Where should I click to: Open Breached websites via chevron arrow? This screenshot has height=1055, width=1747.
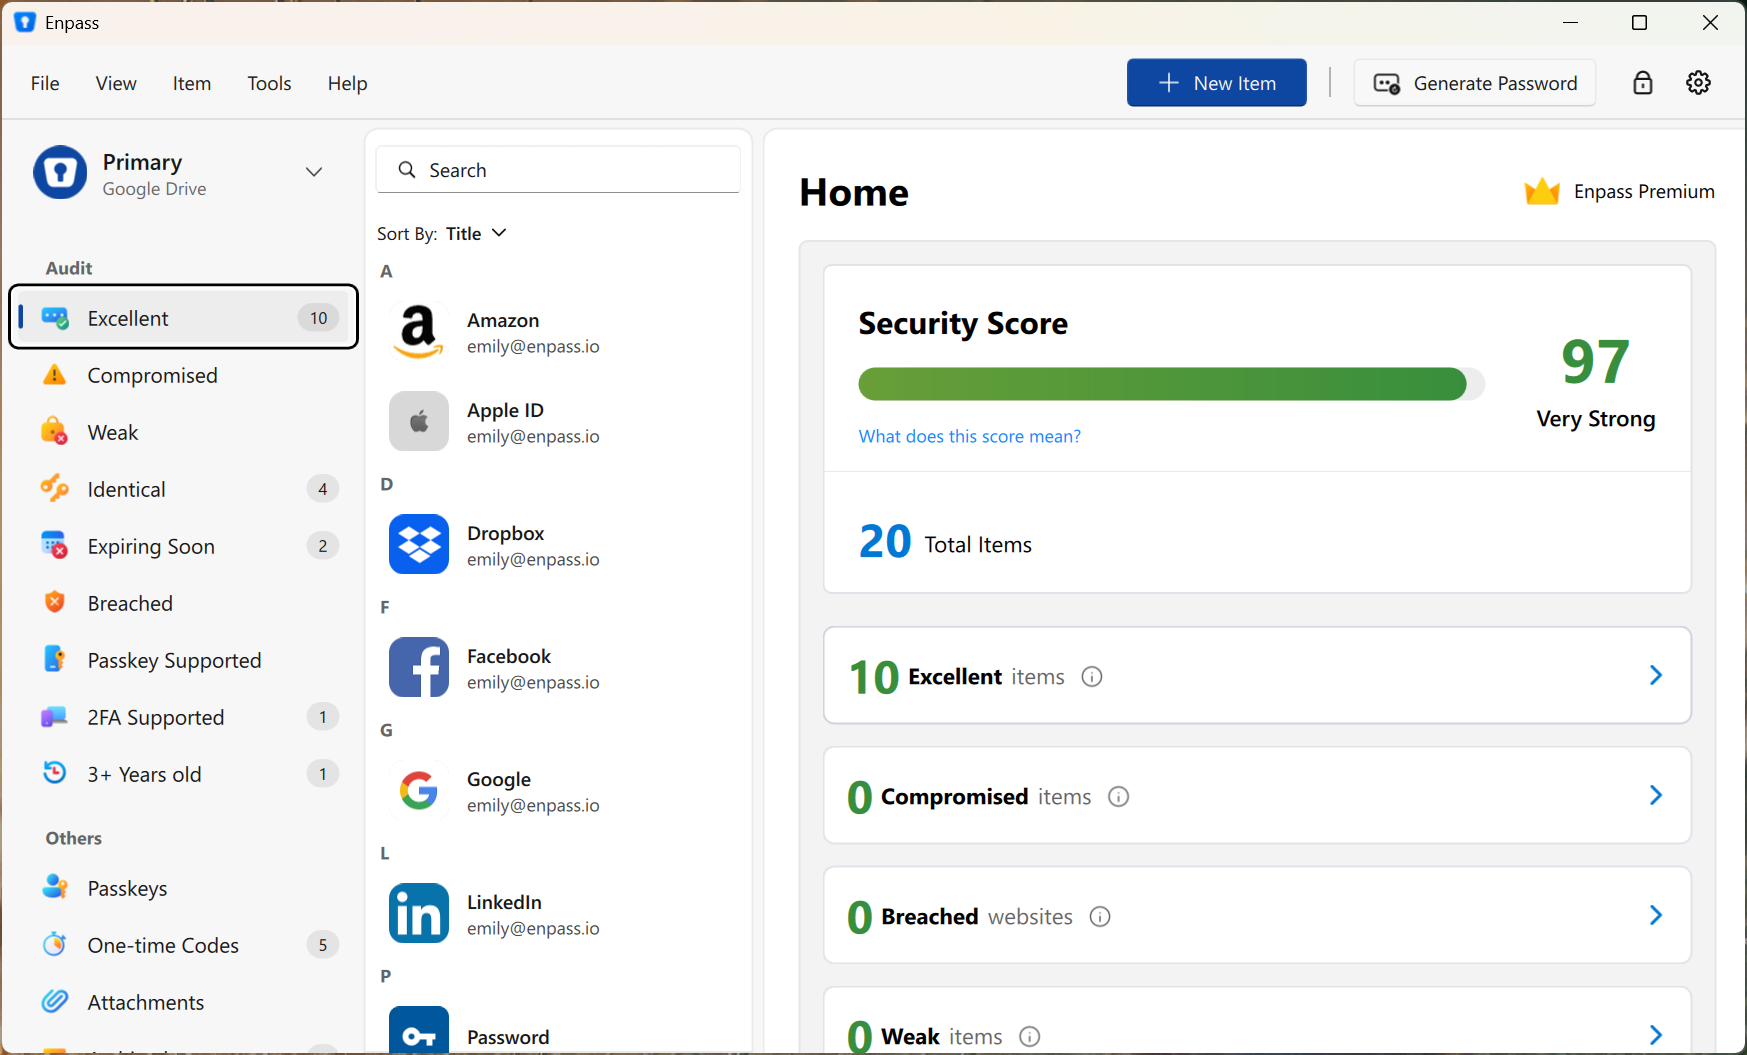(x=1656, y=916)
